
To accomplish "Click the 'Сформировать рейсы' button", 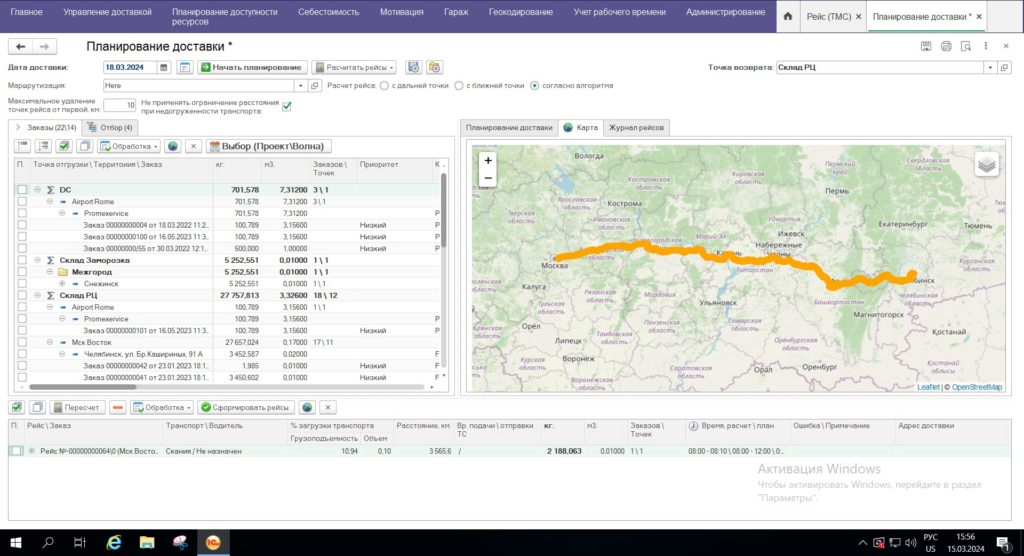I will 245,408.
